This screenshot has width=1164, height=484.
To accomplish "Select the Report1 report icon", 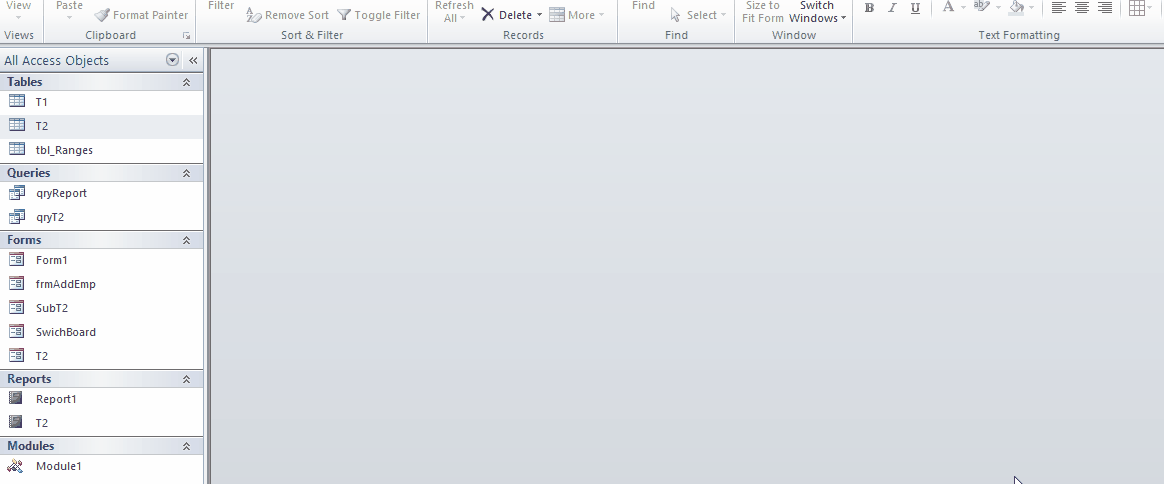I will pos(15,398).
